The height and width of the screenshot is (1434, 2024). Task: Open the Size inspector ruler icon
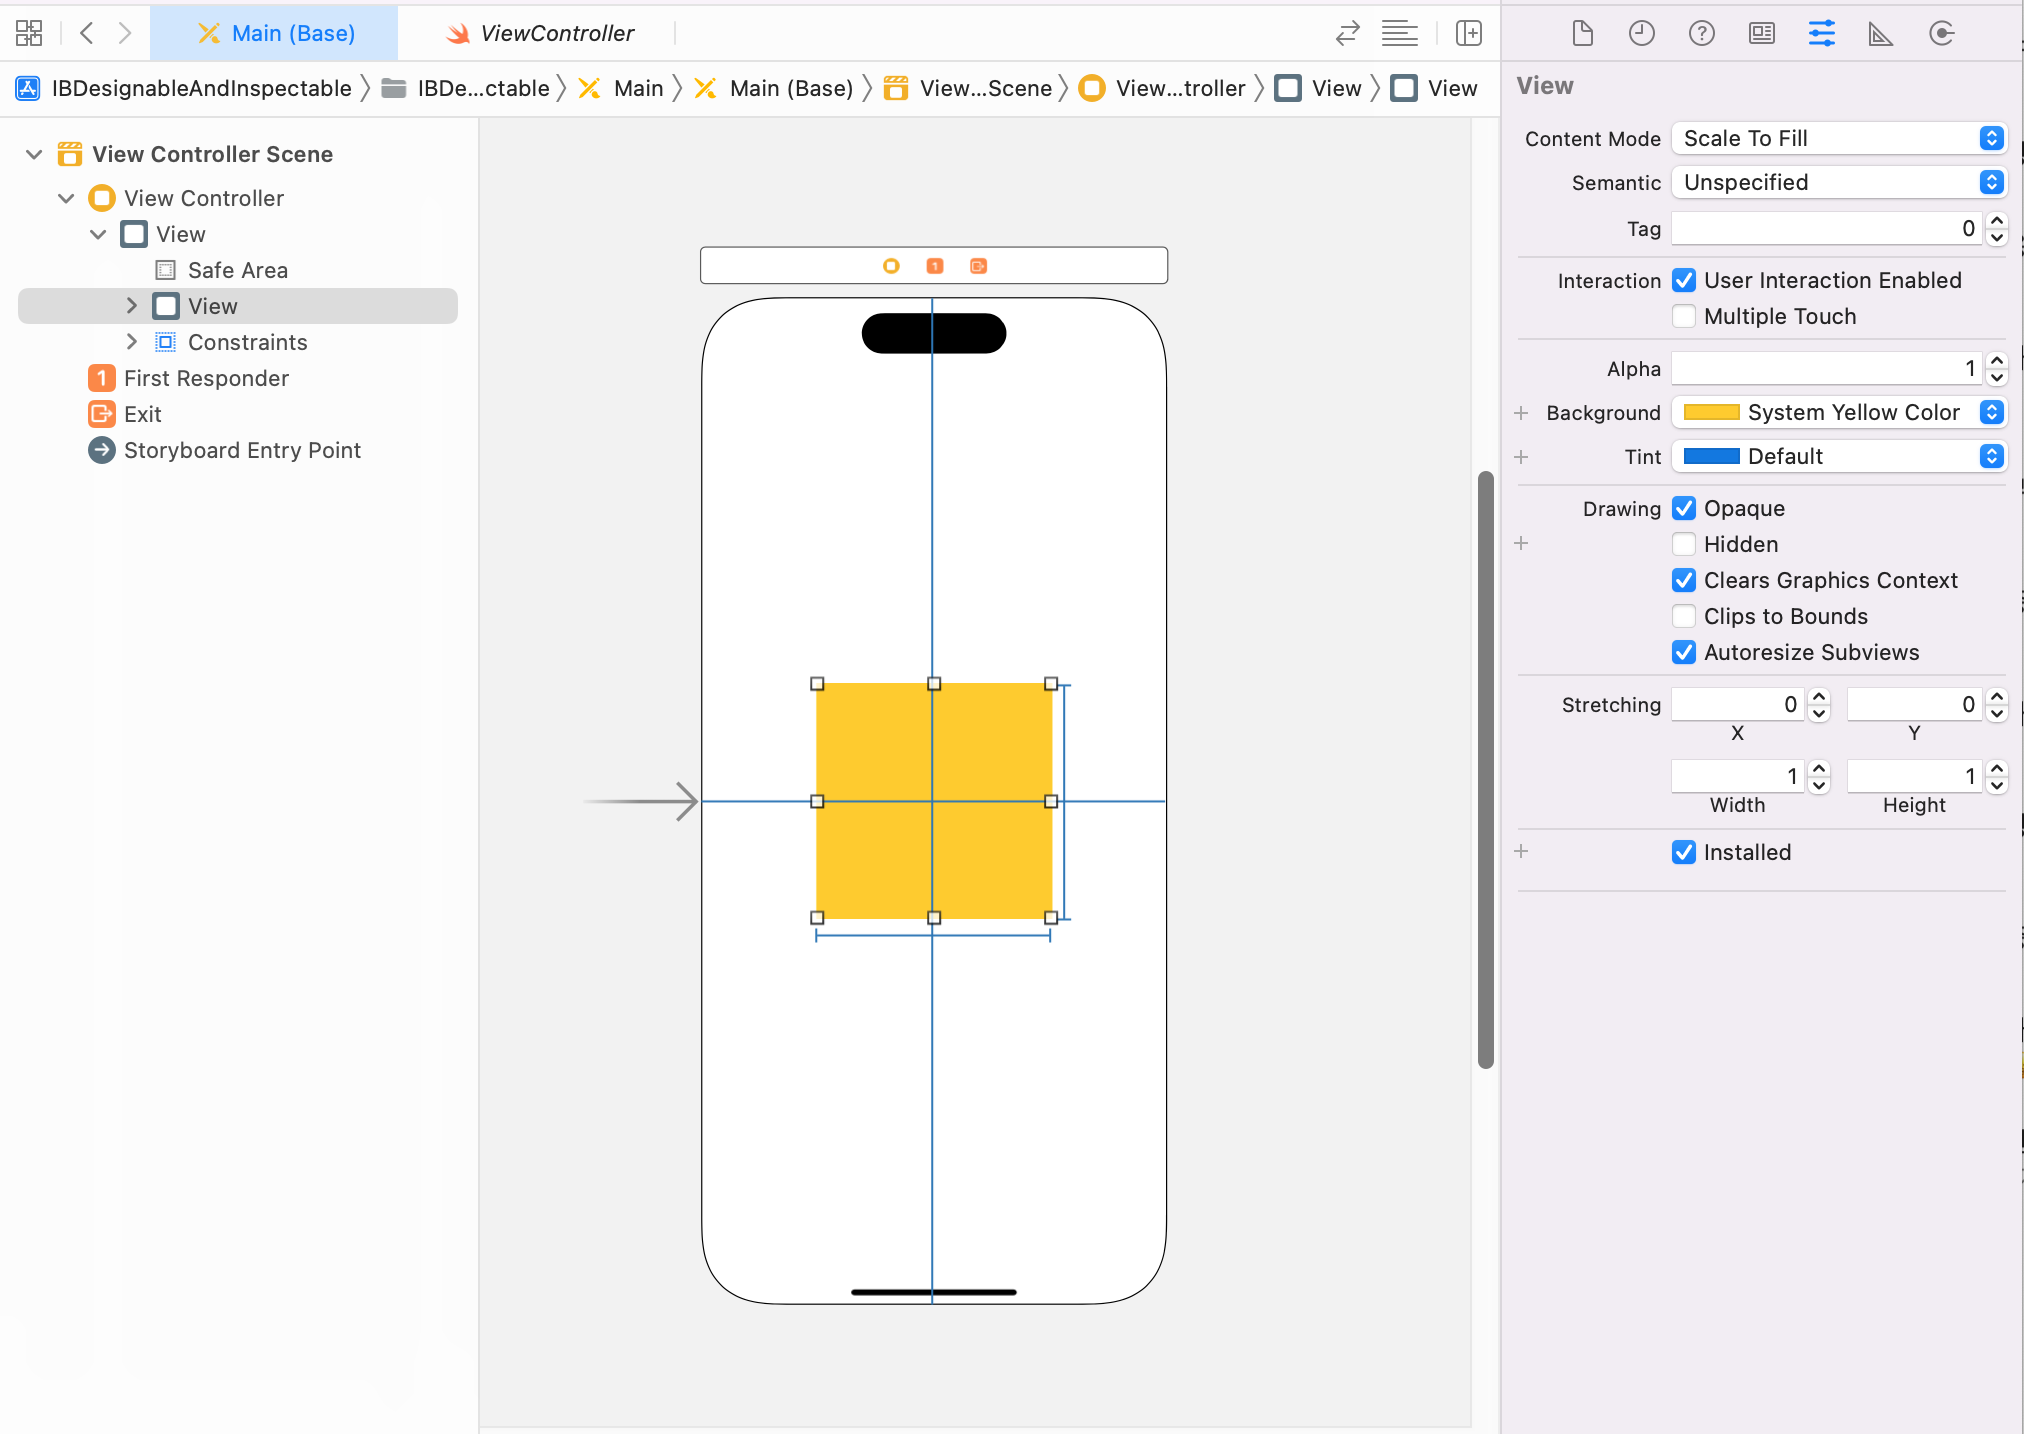1880,33
